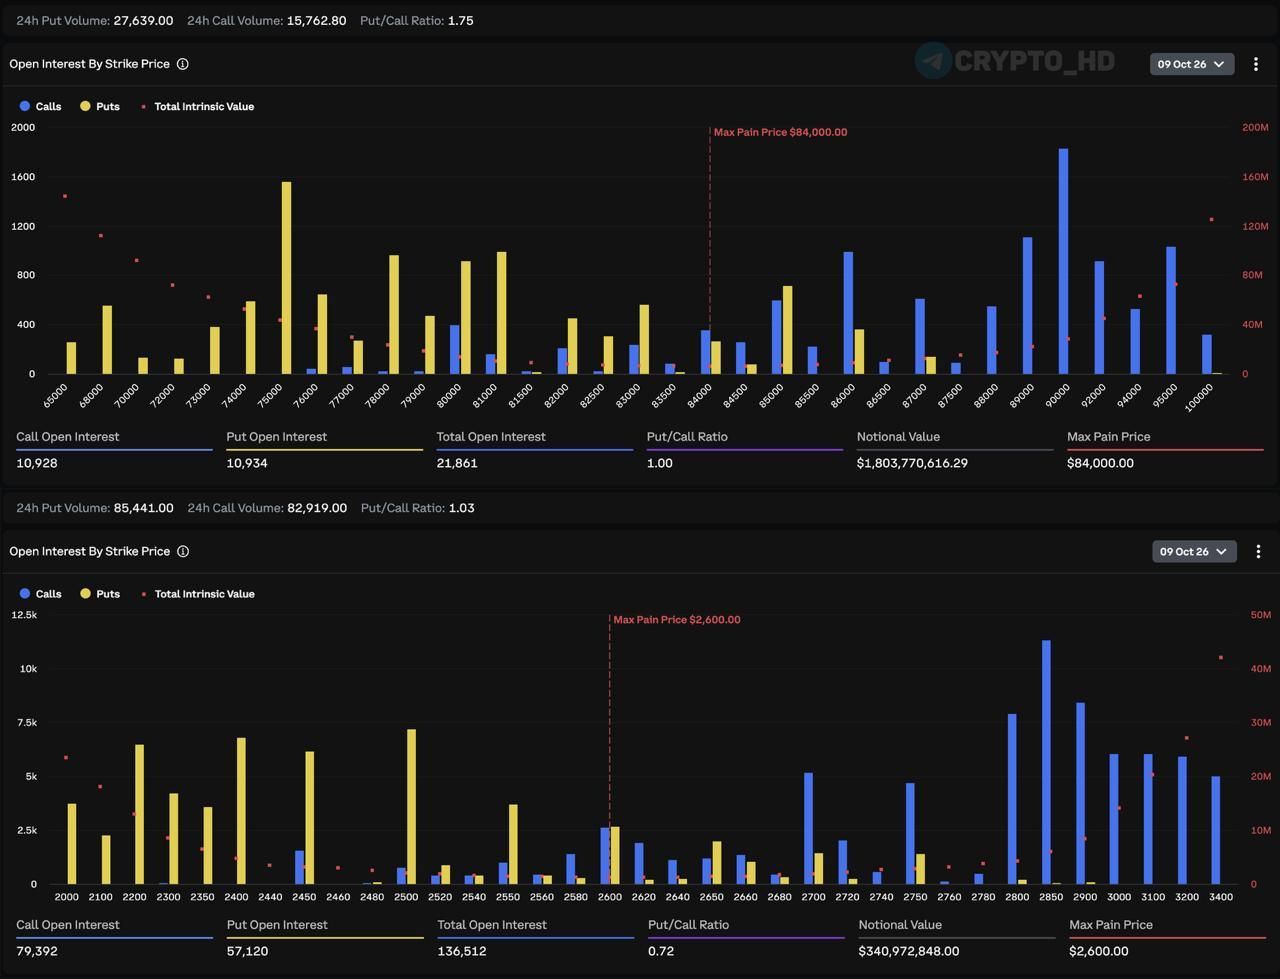Click Notional Value $1,803,770,616.29
This screenshot has width=1280, height=979.
[x=912, y=463]
